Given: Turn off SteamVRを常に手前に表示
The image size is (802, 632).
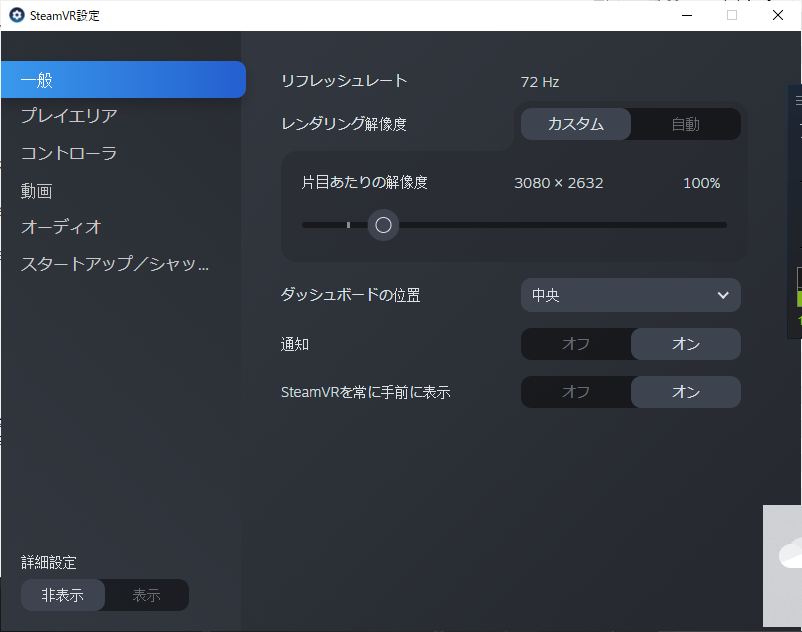Looking at the screenshot, I should click(x=576, y=392).
